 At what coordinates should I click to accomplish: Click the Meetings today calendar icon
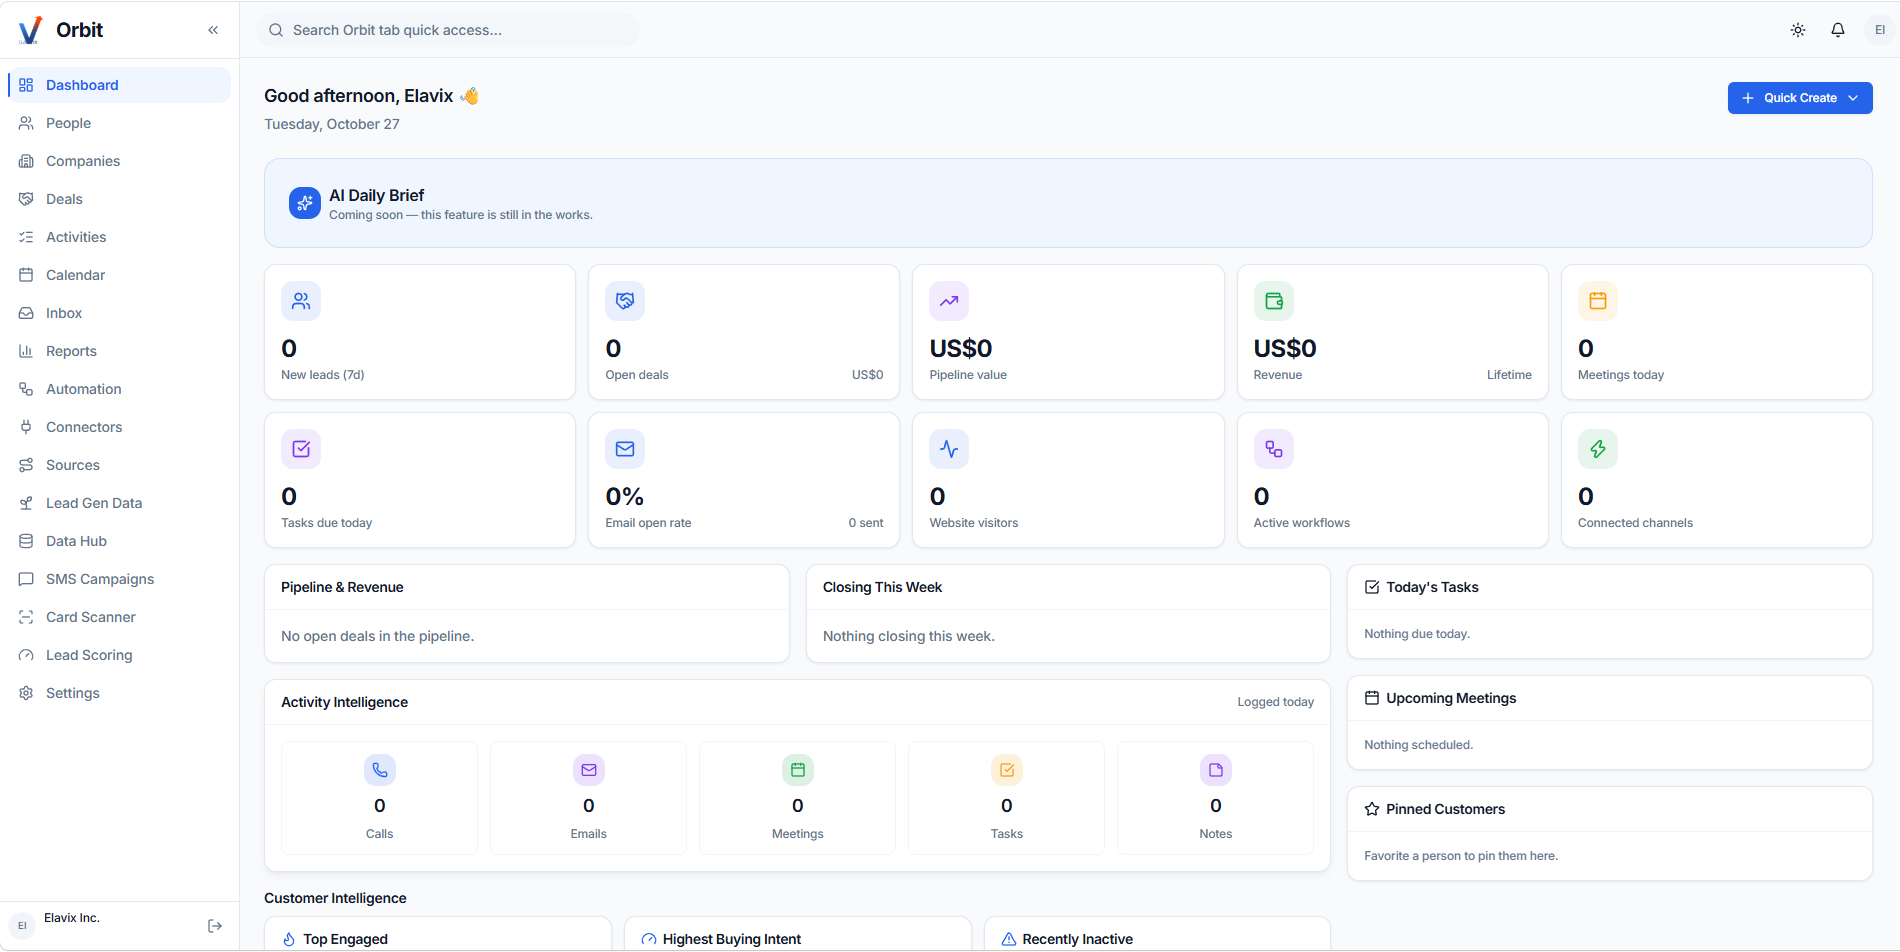(x=1598, y=301)
